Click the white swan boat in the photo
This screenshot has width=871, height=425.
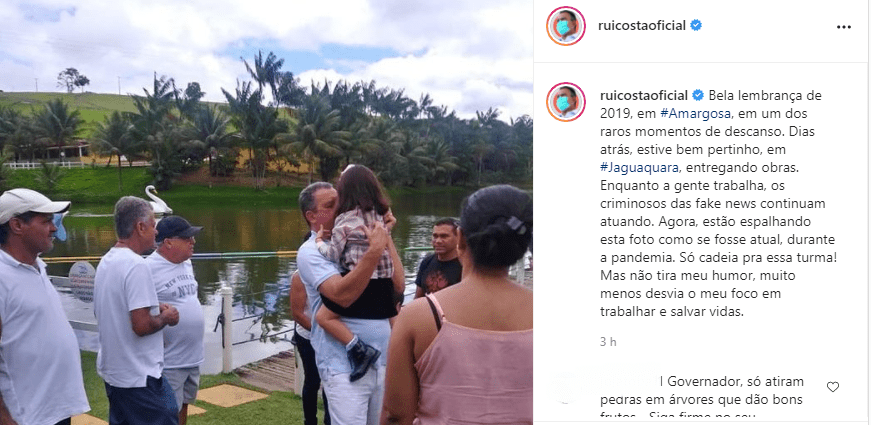[x=157, y=200]
